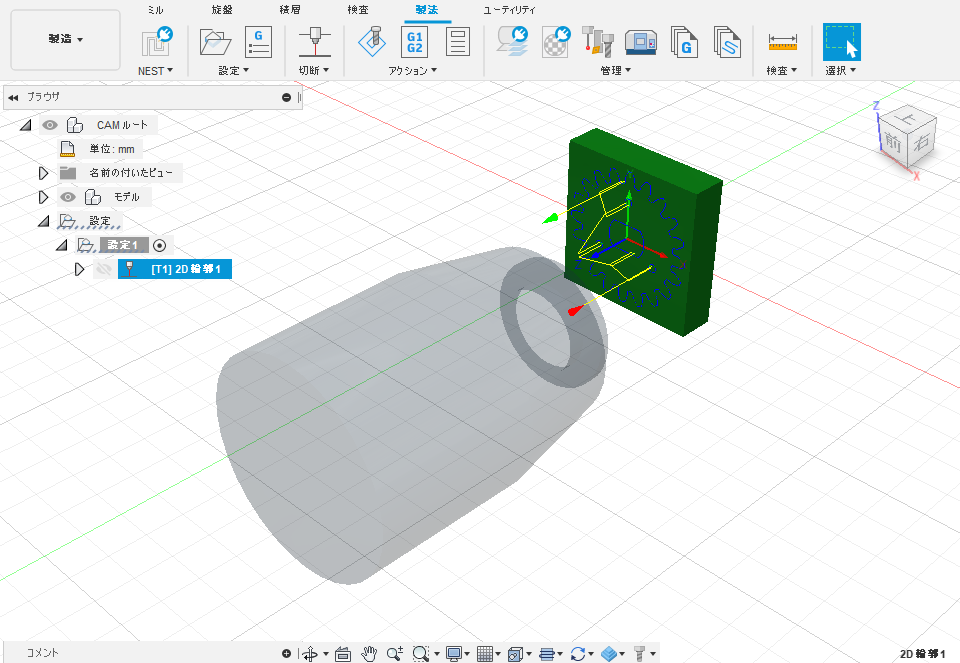The width and height of the screenshot is (960, 663).
Task: Click the generate toolpath icon
Action: (x=512, y=41)
